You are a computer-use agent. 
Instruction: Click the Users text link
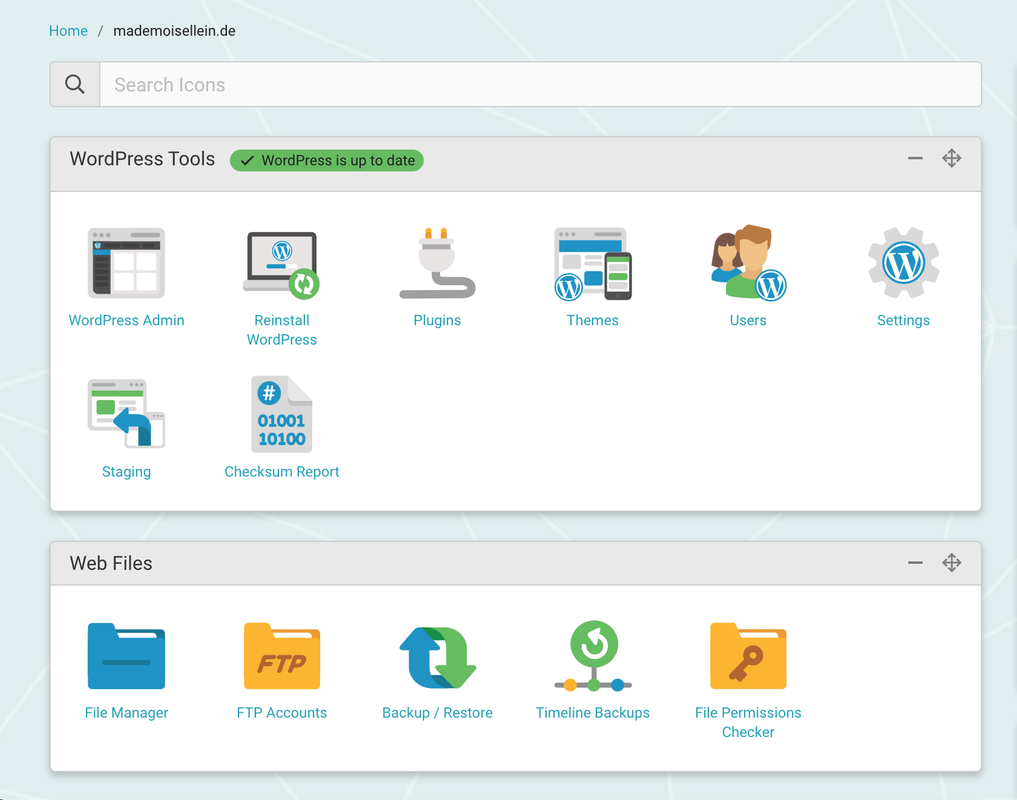(748, 320)
